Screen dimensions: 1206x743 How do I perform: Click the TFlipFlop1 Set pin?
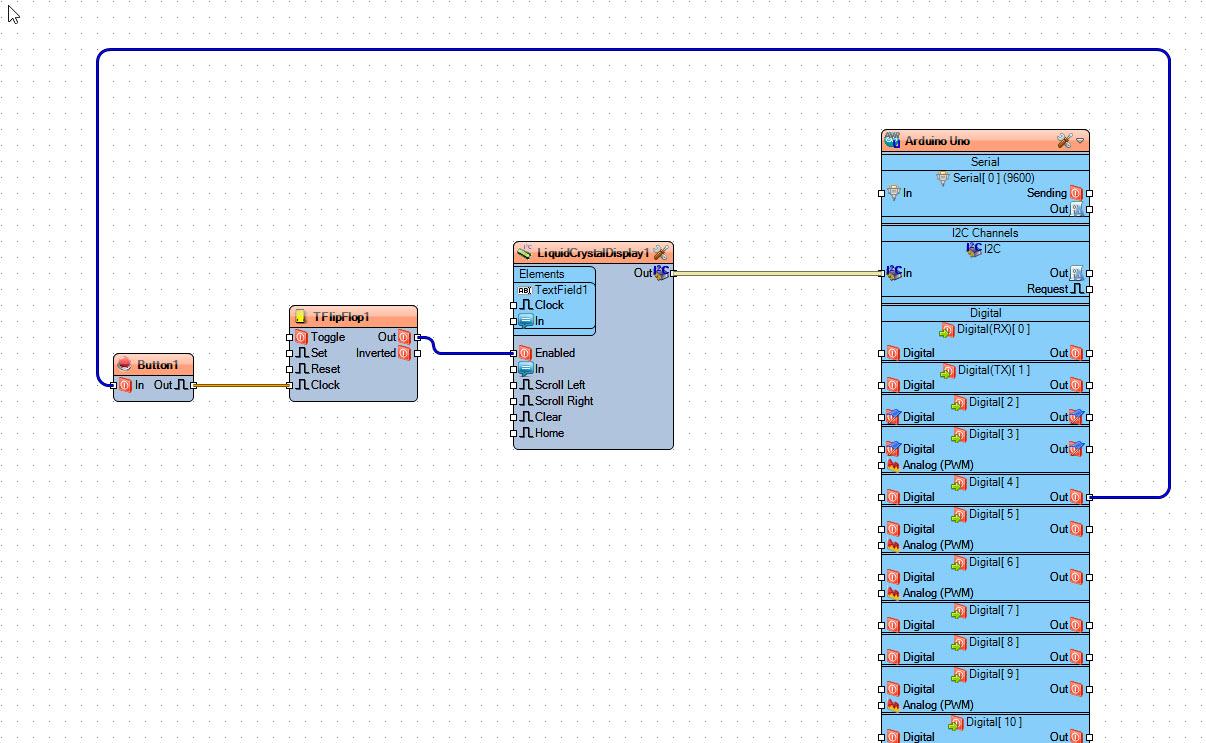tap(290, 353)
